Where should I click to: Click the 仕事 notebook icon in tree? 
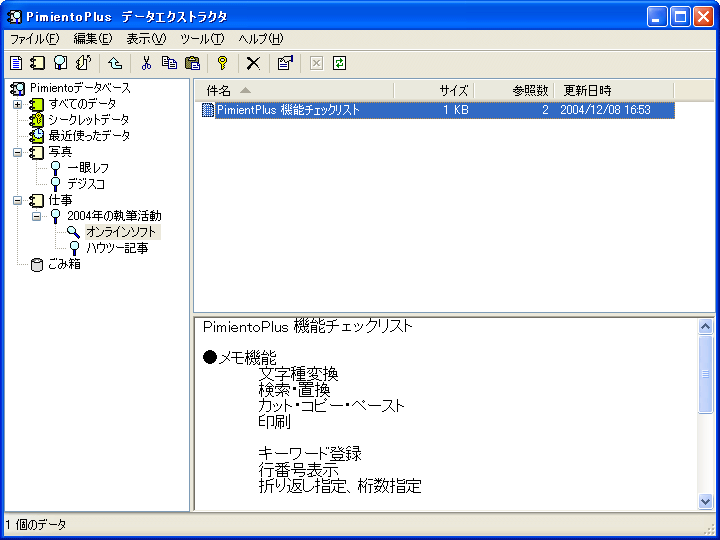coord(37,201)
